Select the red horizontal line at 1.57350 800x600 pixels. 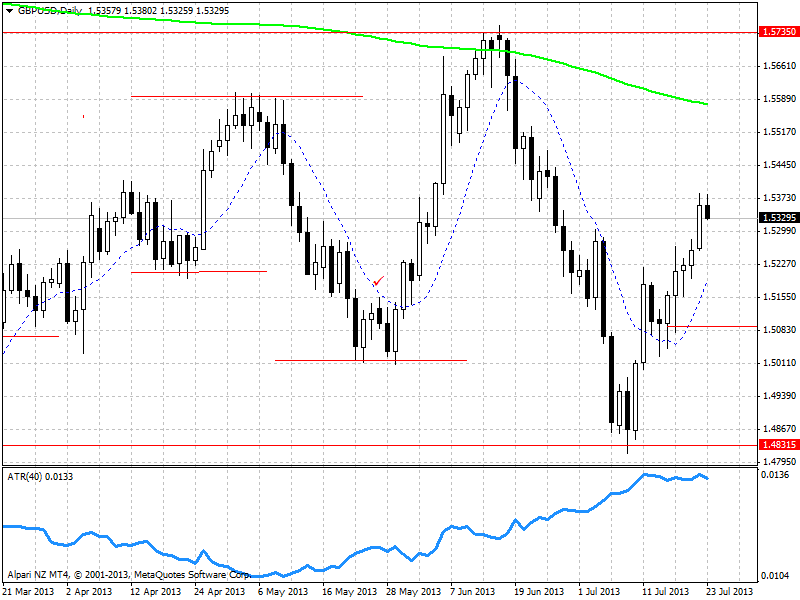pos(380,32)
